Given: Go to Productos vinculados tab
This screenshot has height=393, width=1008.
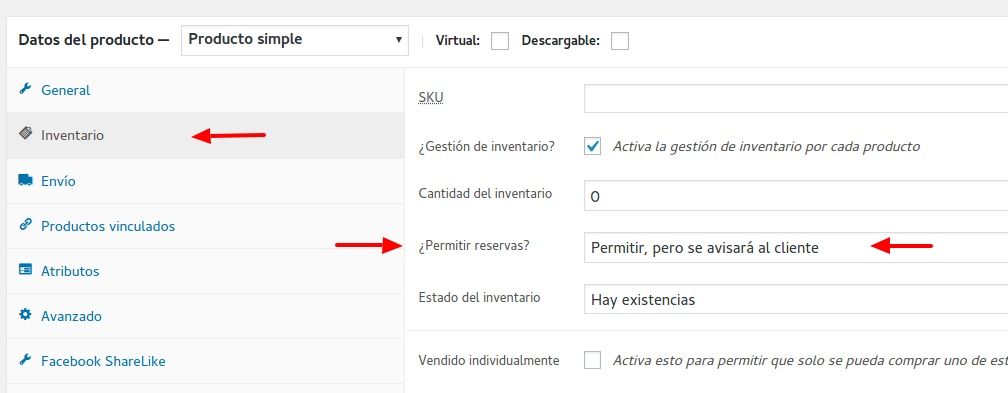Looking at the screenshot, I should pyautogui.click(x=206, y=226).
